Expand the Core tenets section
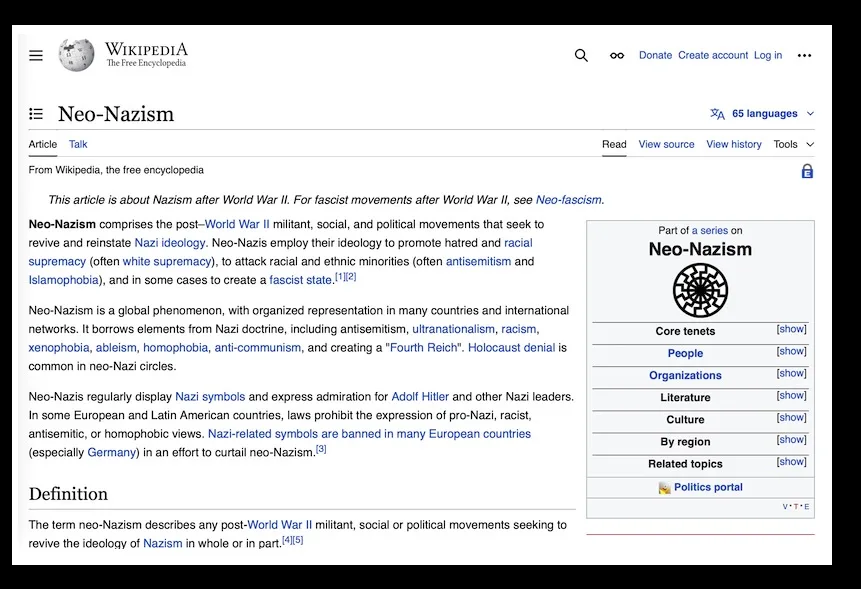 coord(791,329)
